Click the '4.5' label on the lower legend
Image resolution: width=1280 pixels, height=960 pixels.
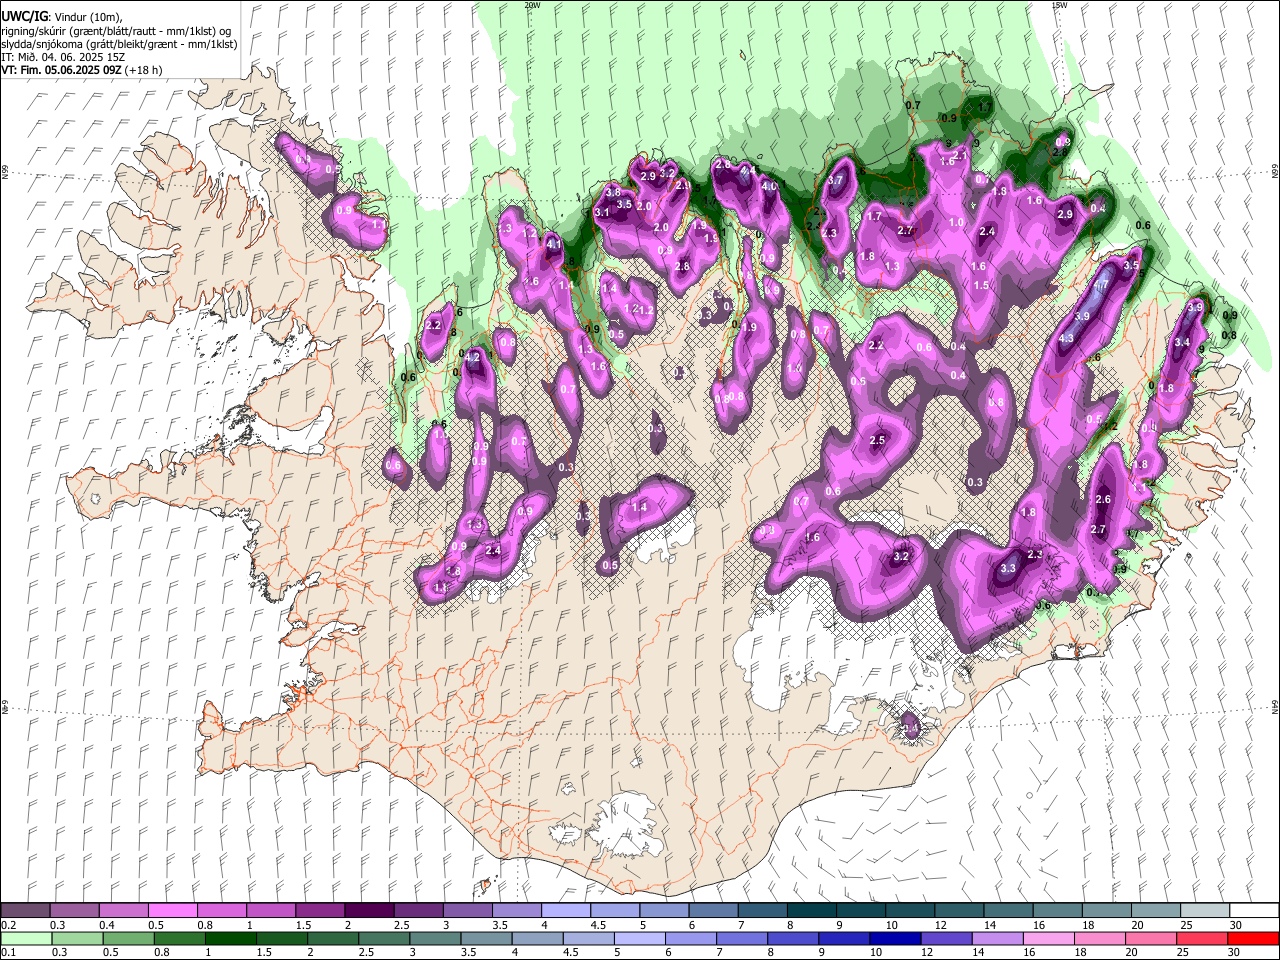pos(571,952)
